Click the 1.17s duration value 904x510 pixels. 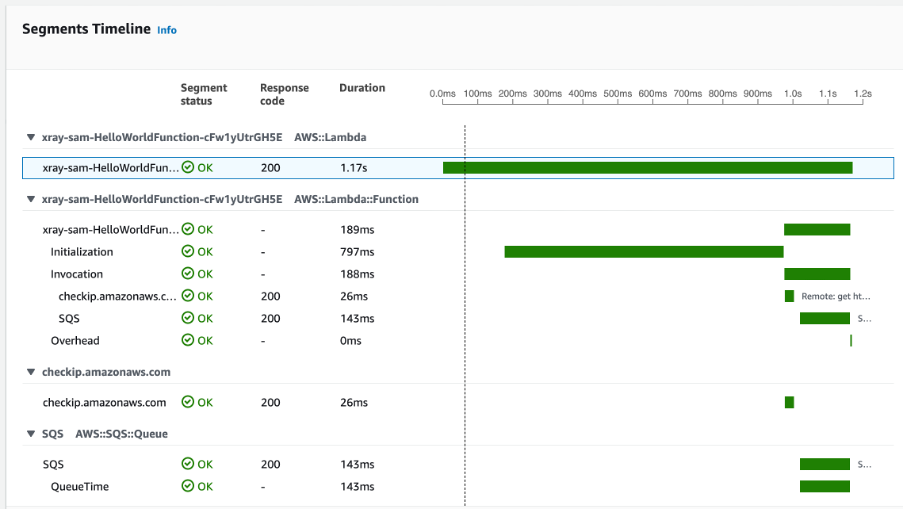point(353,168)
